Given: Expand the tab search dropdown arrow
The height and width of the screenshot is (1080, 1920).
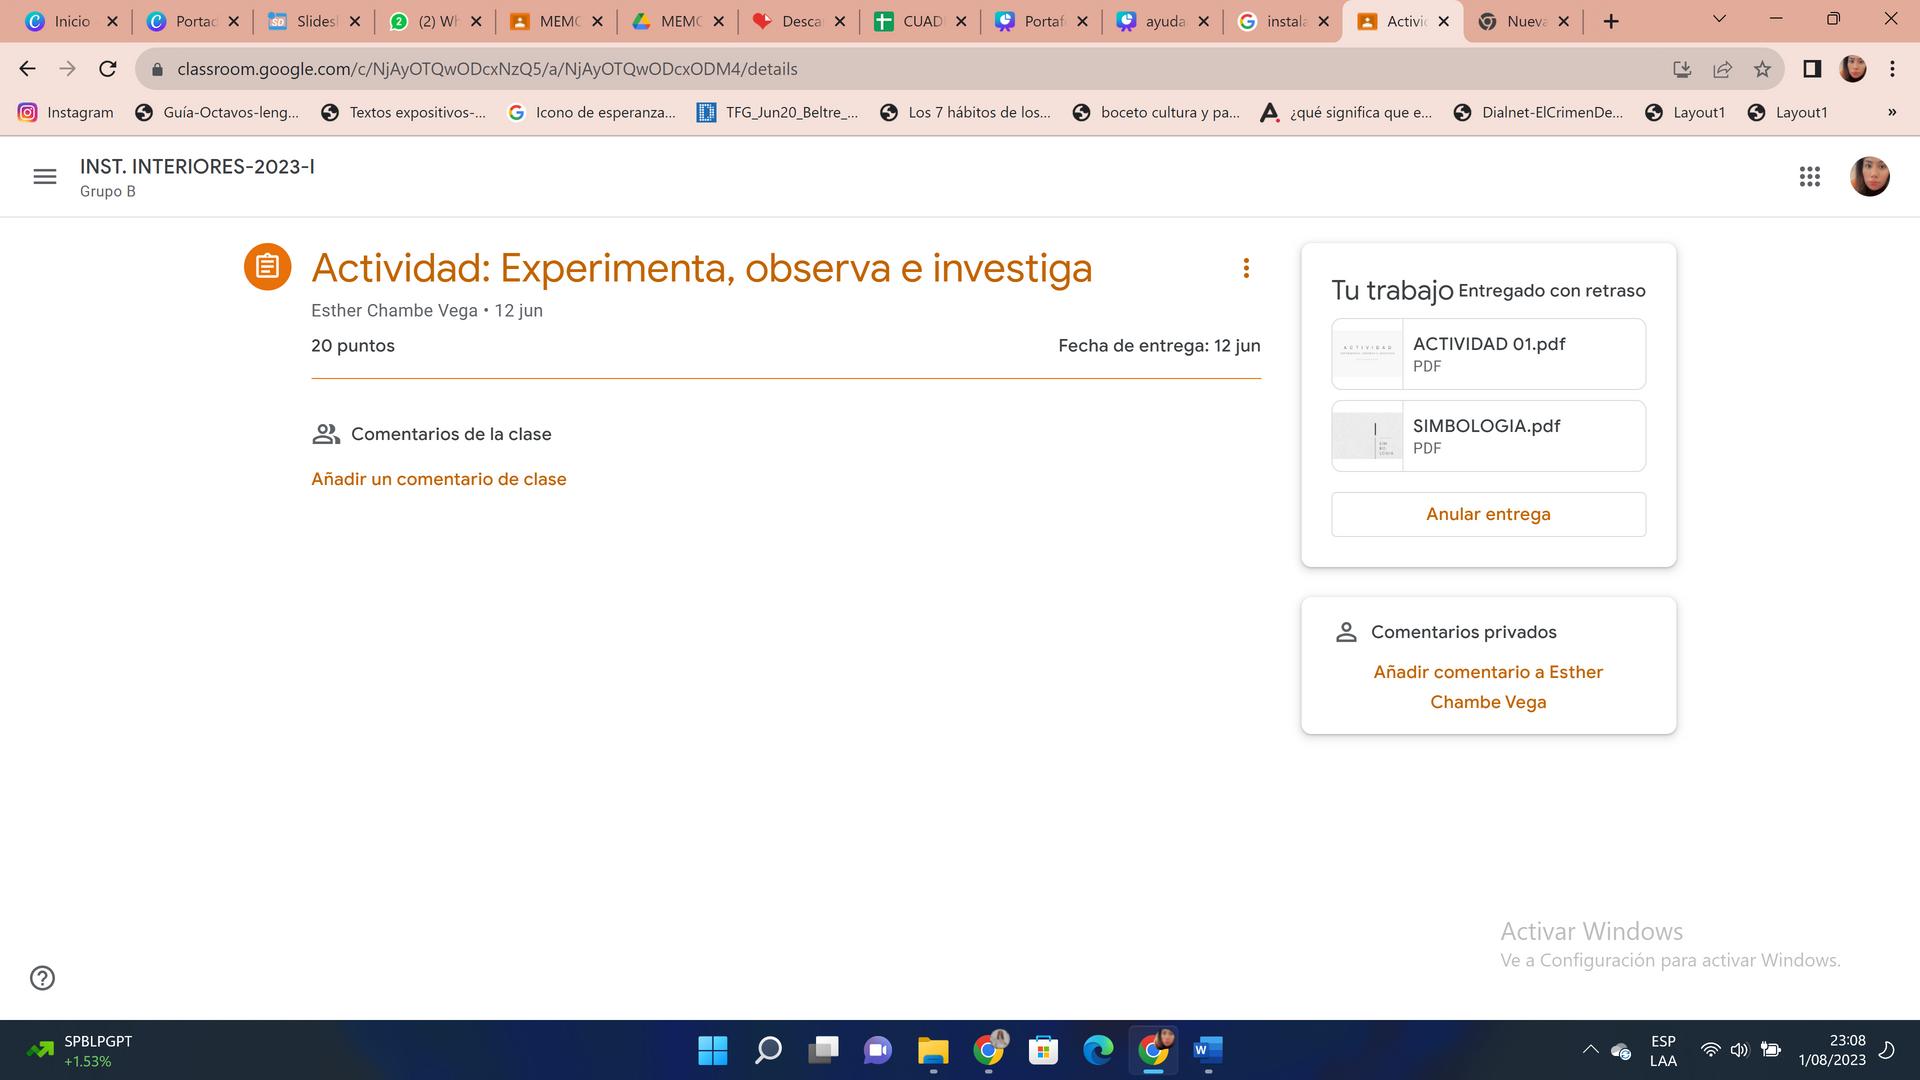Looking at the screenshot, I should tap(1719, 19).
